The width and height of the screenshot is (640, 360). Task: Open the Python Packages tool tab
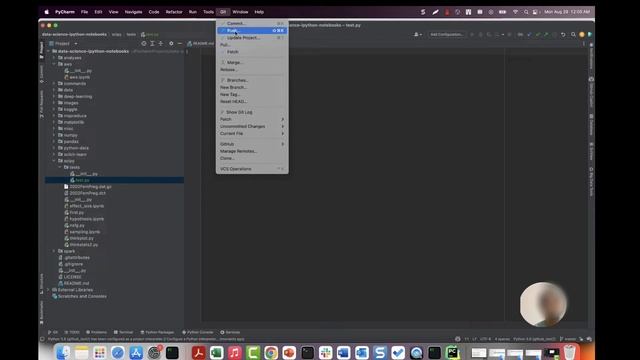[x=157, y=332]
